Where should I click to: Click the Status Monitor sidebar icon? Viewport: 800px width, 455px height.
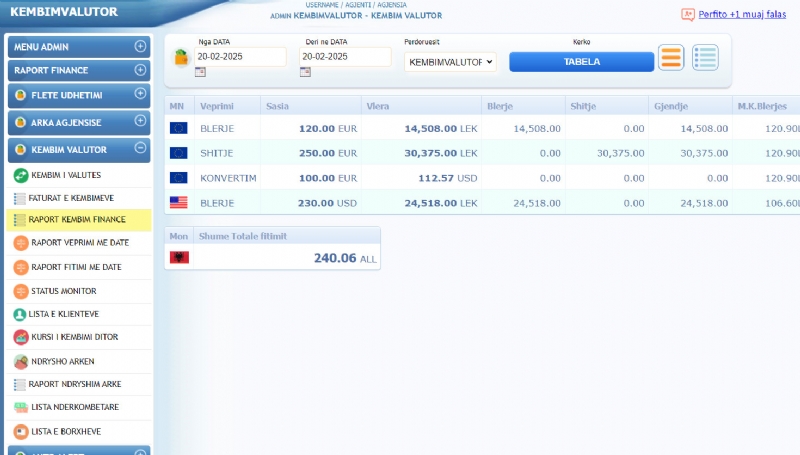pos(21,290)
